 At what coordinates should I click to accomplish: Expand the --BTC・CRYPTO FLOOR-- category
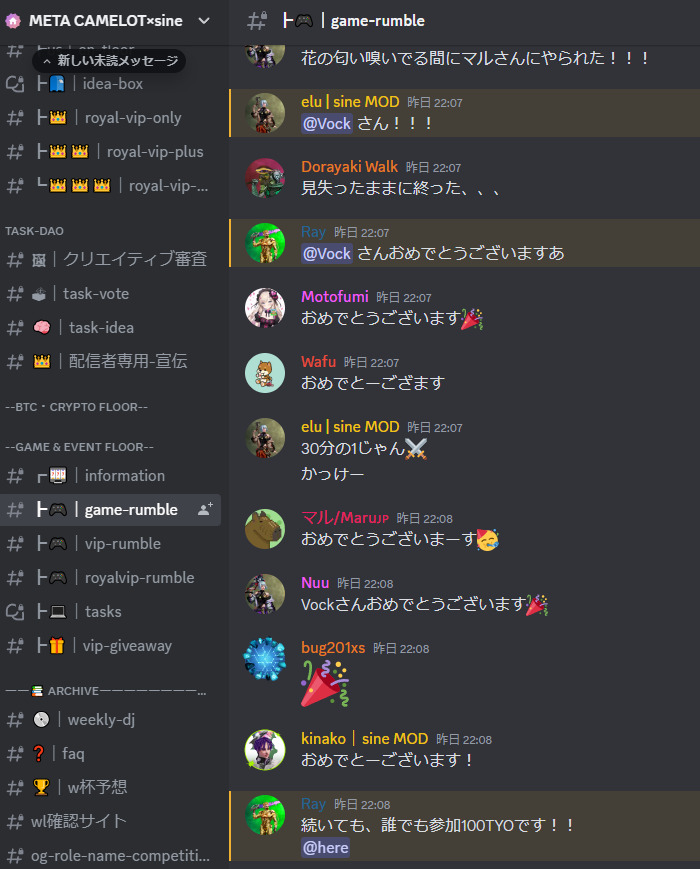76,407
